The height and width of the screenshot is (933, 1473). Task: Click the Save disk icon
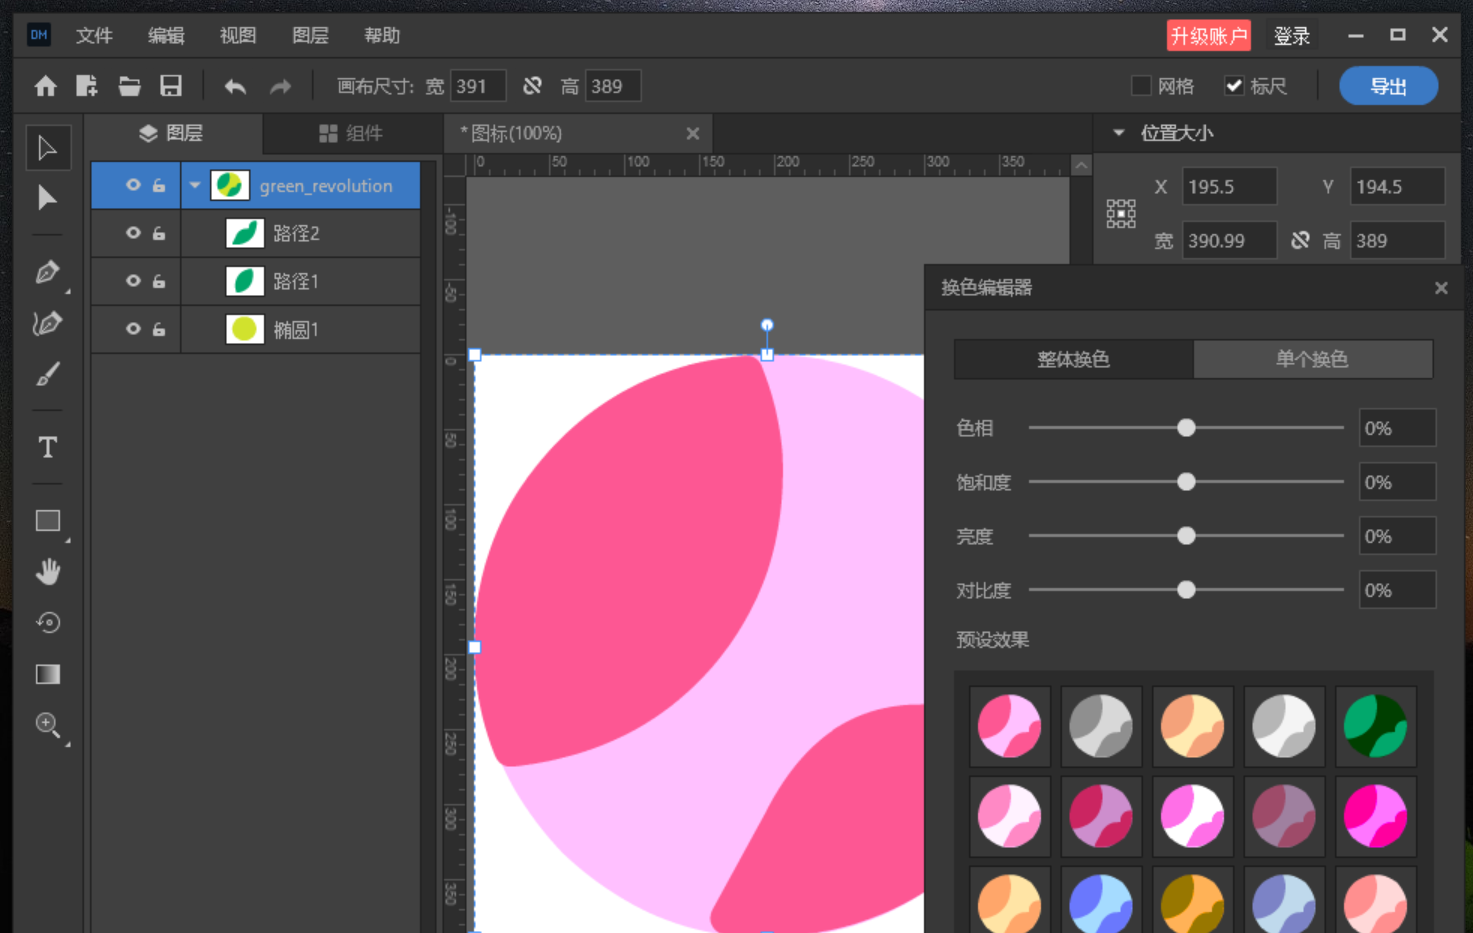tap(171, 86)
